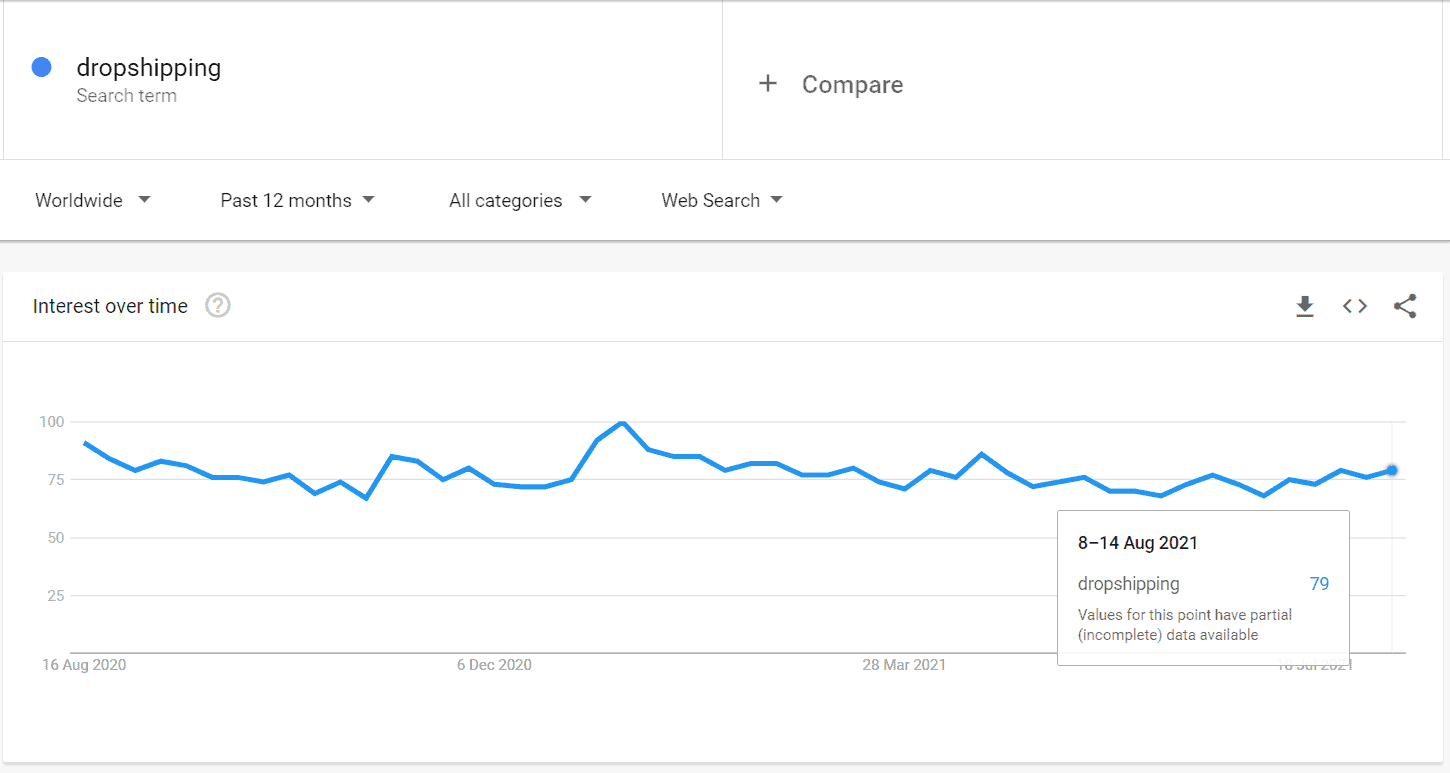This screenshot has width=1450, height=773.
Task: Click the plus icon next to Compare
Action: (x=767, y=84)
